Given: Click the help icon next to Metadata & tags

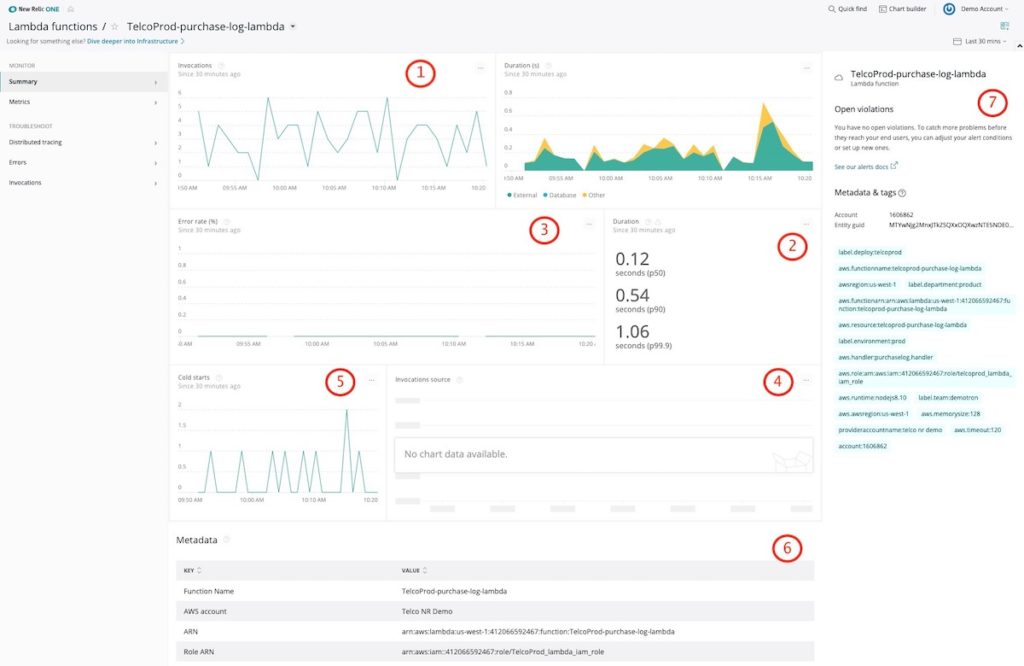Looking at the screenshot, I should [902, 193].
